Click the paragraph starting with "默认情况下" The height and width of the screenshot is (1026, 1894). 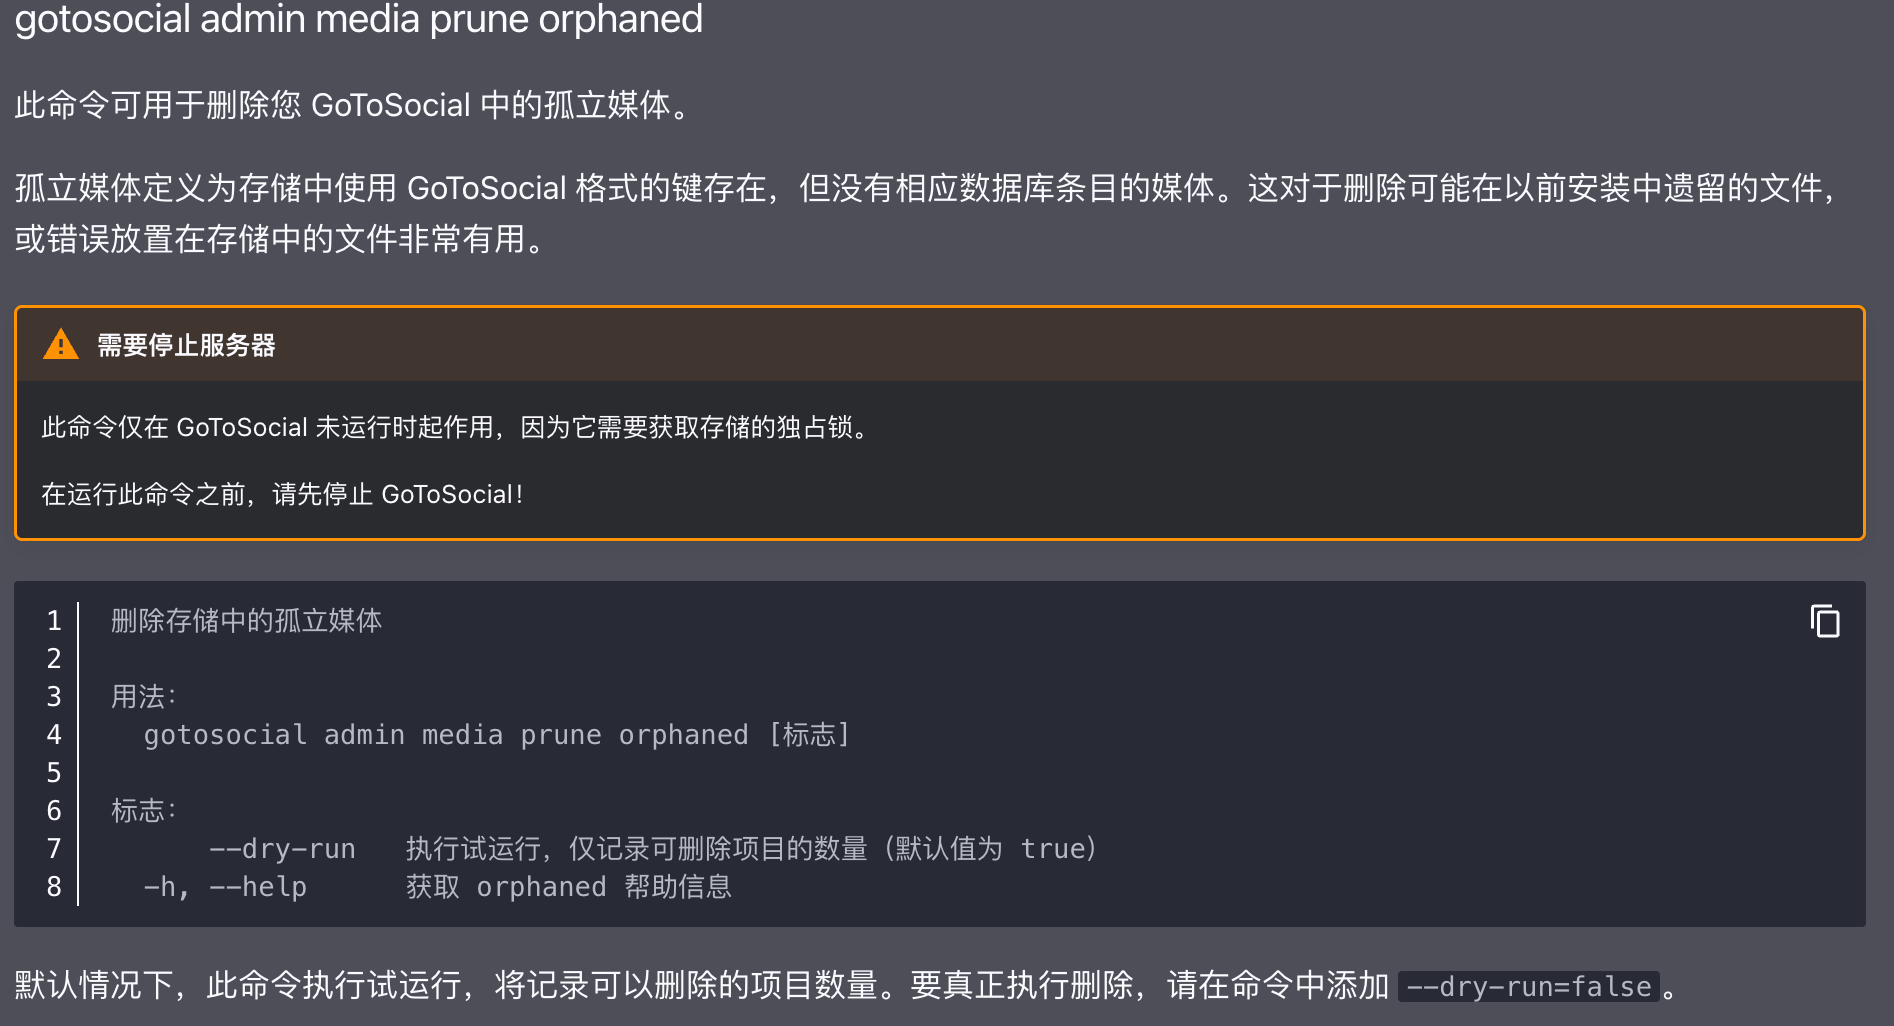[700, 986]
